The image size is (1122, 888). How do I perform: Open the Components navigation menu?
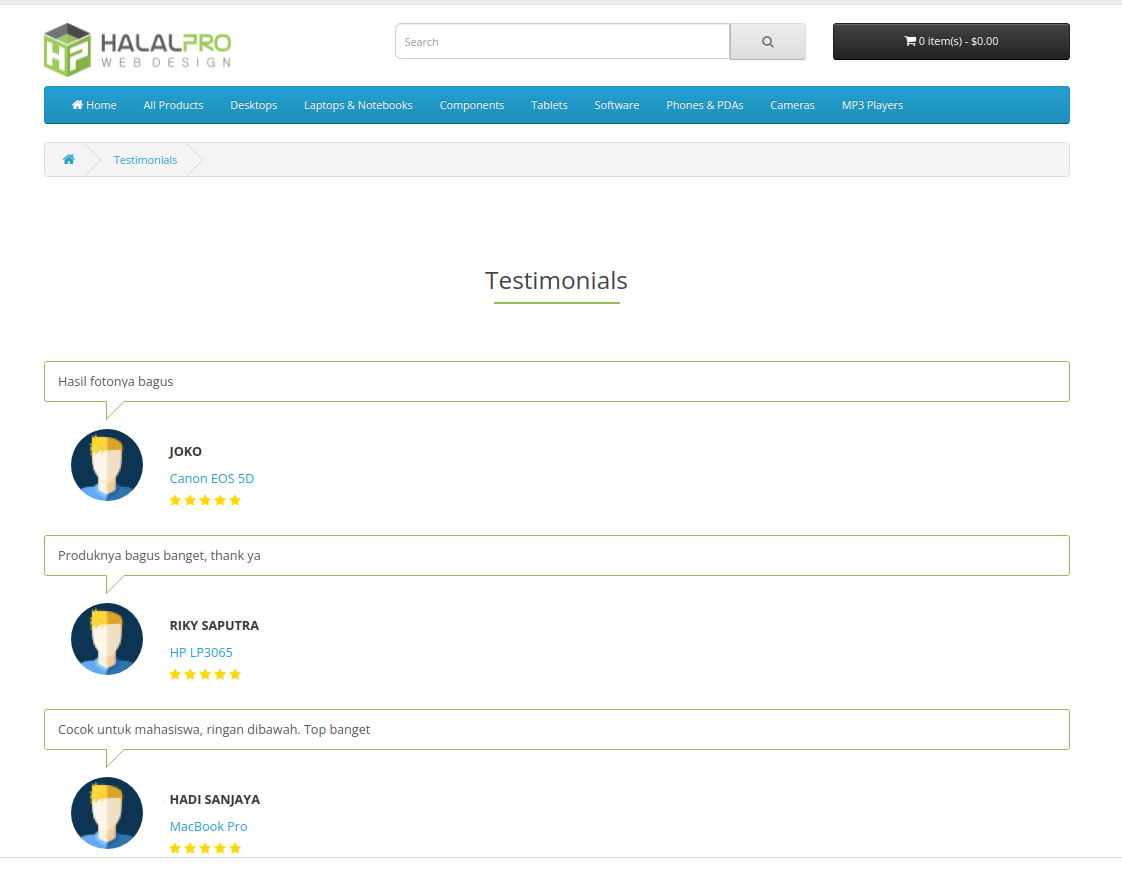pyautogui.click(x=471, y=105)
